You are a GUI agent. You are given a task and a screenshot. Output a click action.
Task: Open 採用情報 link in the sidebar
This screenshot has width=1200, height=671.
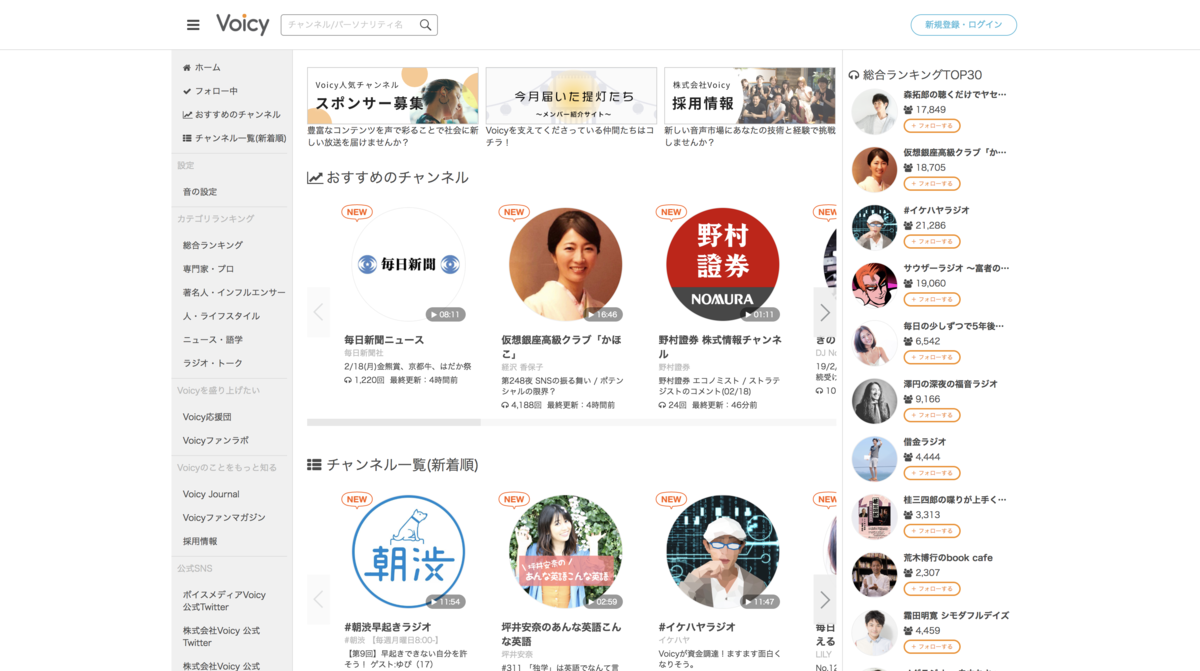tap(200, 541)
